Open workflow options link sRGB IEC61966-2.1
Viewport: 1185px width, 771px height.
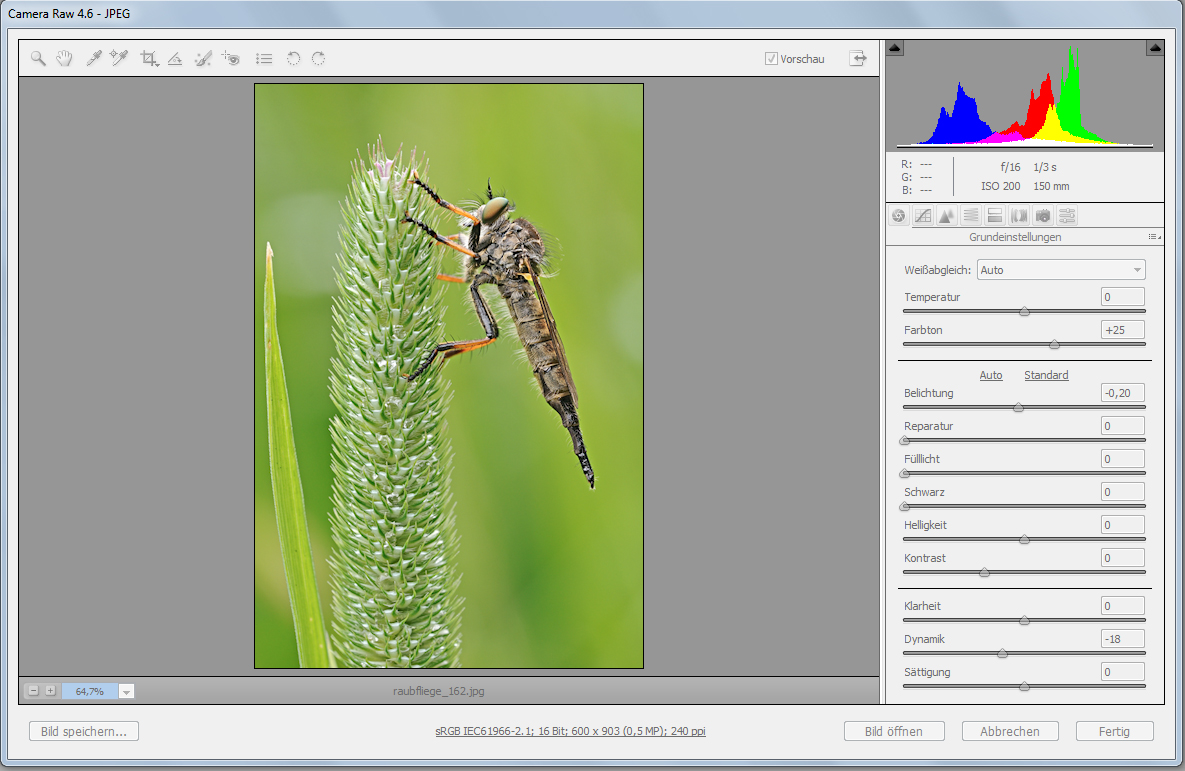571,731
